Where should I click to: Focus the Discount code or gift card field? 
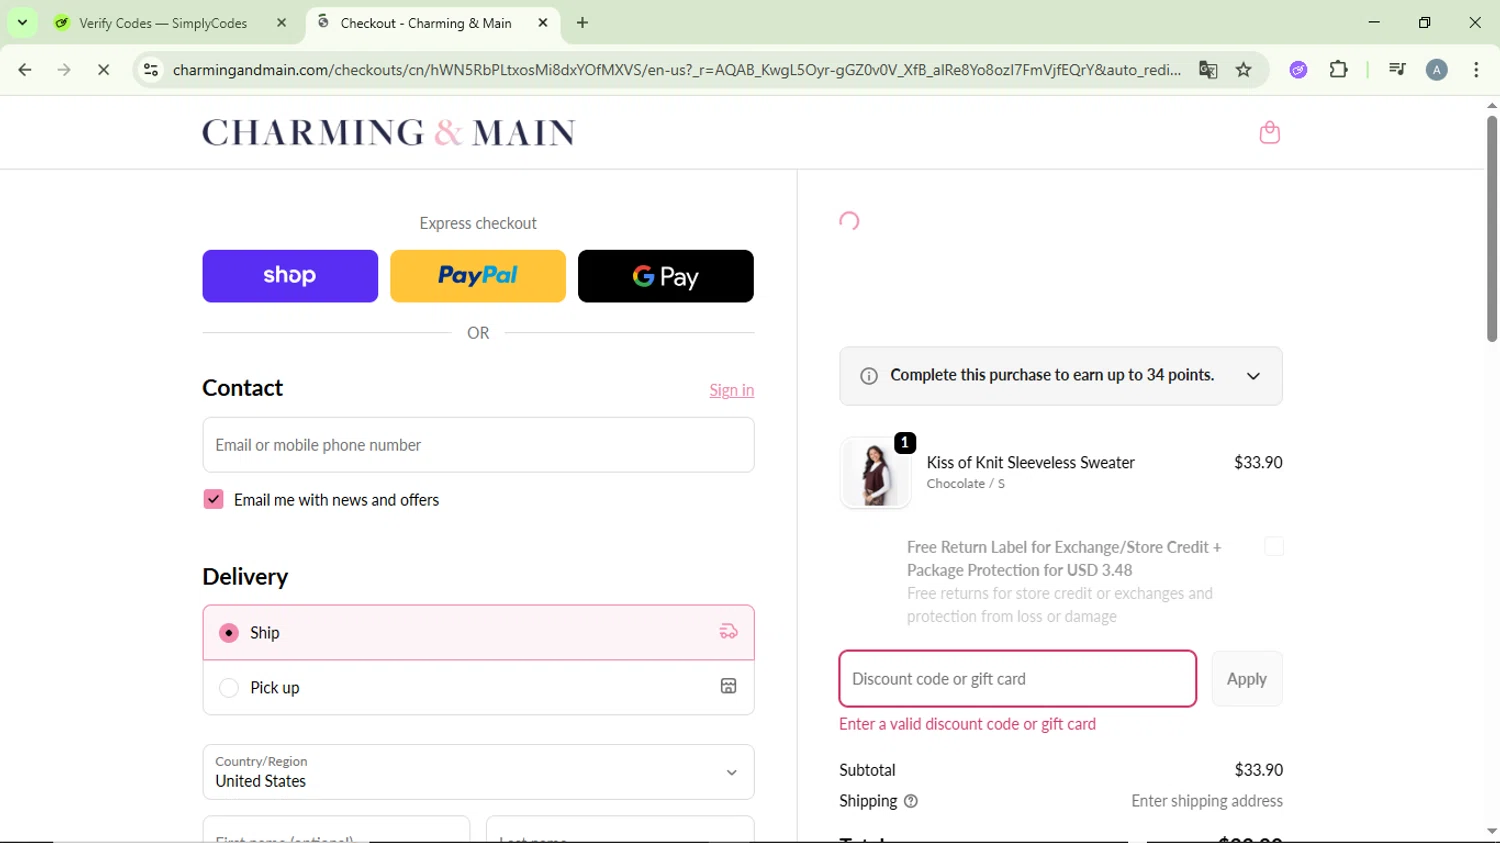(x=1017, y=679)
